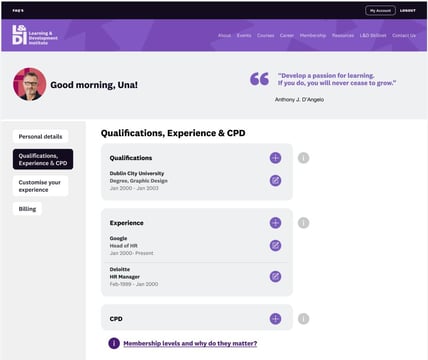Open the Membership menu item
428x360 pixels.
click(x=313, y=35)
